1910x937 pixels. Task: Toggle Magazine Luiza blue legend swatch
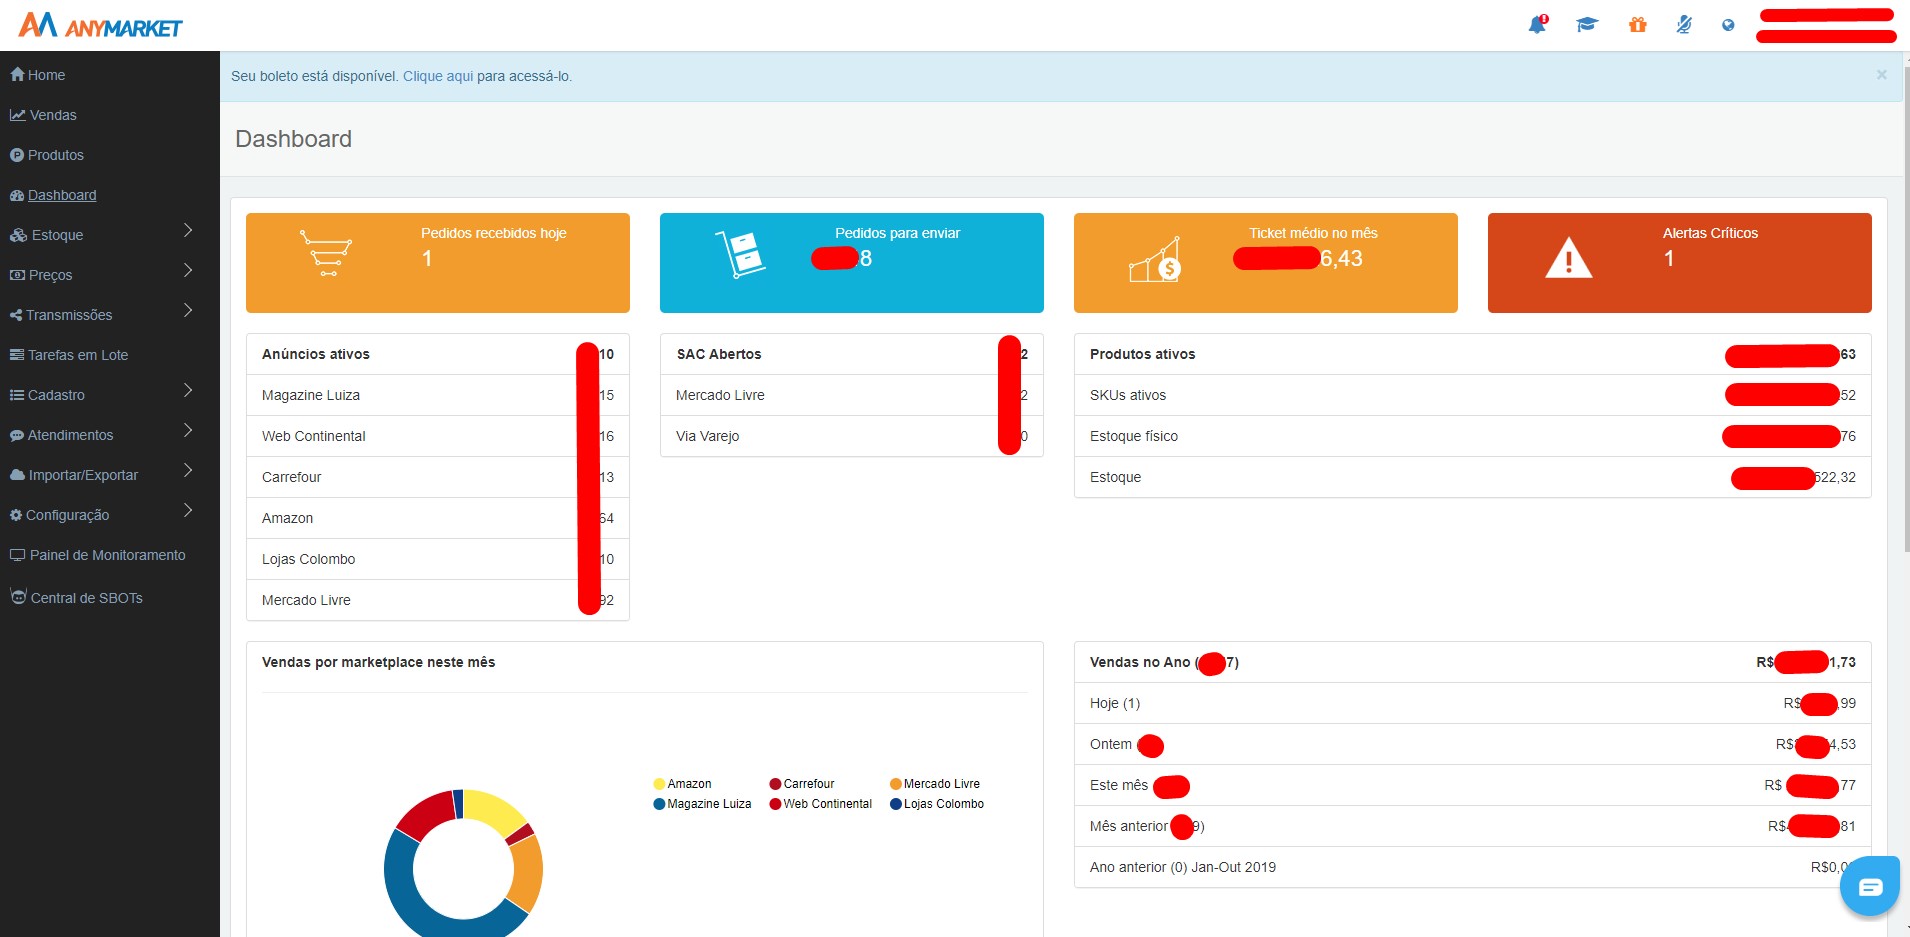[659, 804]
